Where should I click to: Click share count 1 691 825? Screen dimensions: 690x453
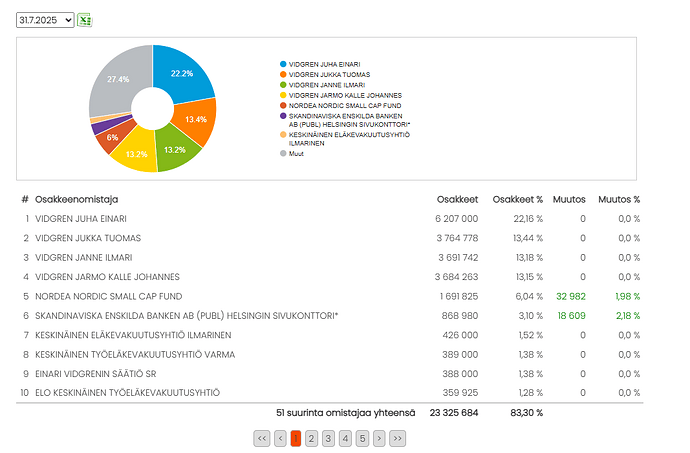tap(459, 296)
